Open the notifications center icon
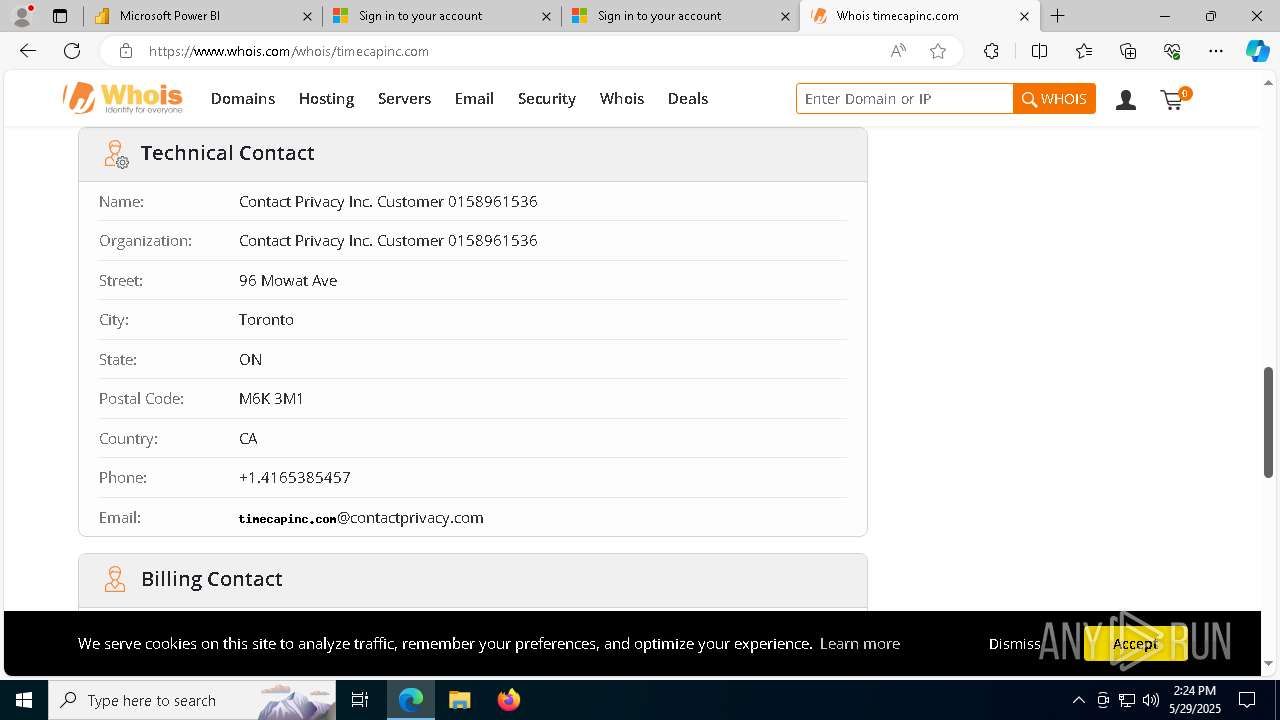The width and height of the screenshot is (1280, 720). (1247, 700)
